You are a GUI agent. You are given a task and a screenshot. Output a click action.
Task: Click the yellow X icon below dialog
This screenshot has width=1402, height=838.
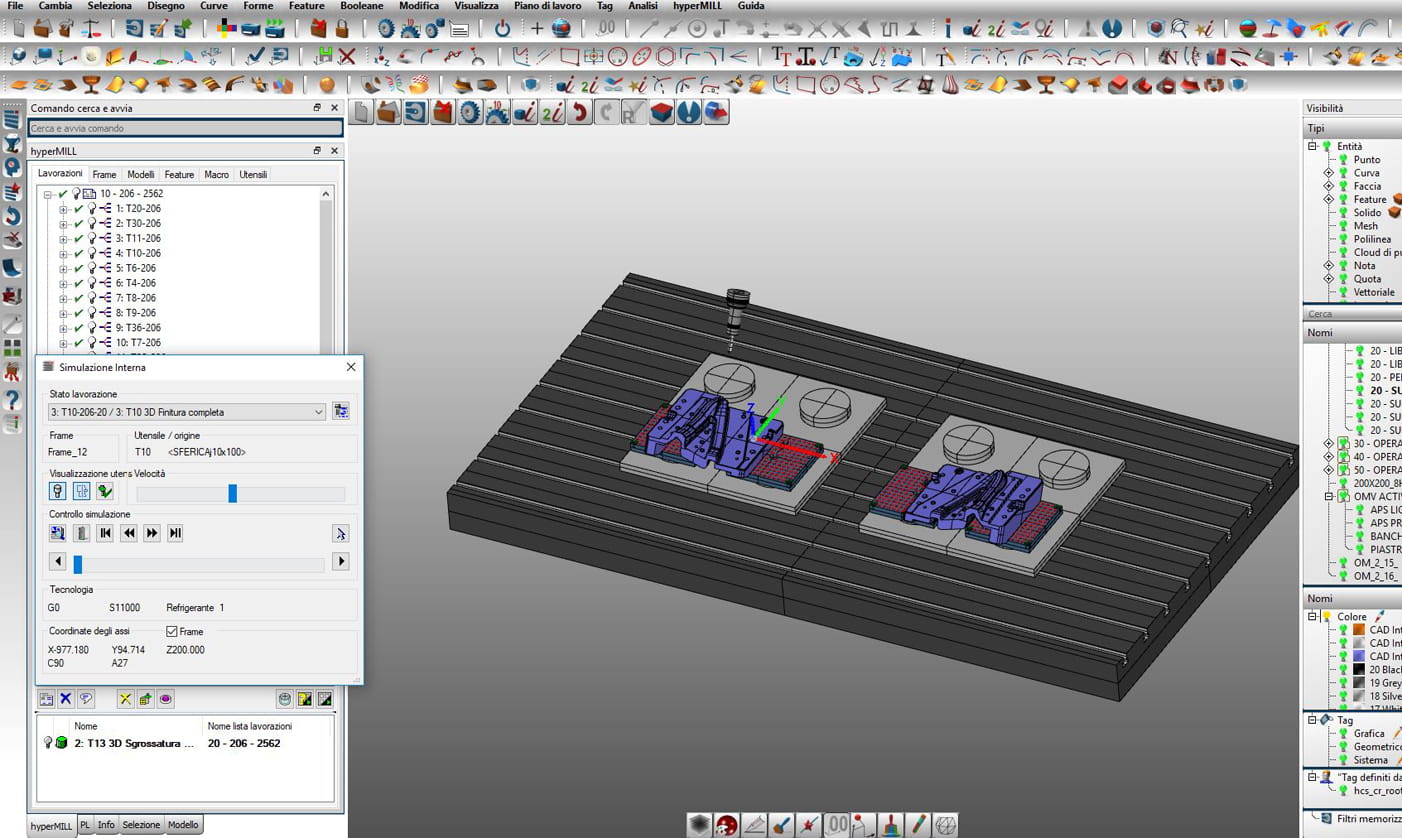point(125,699)
